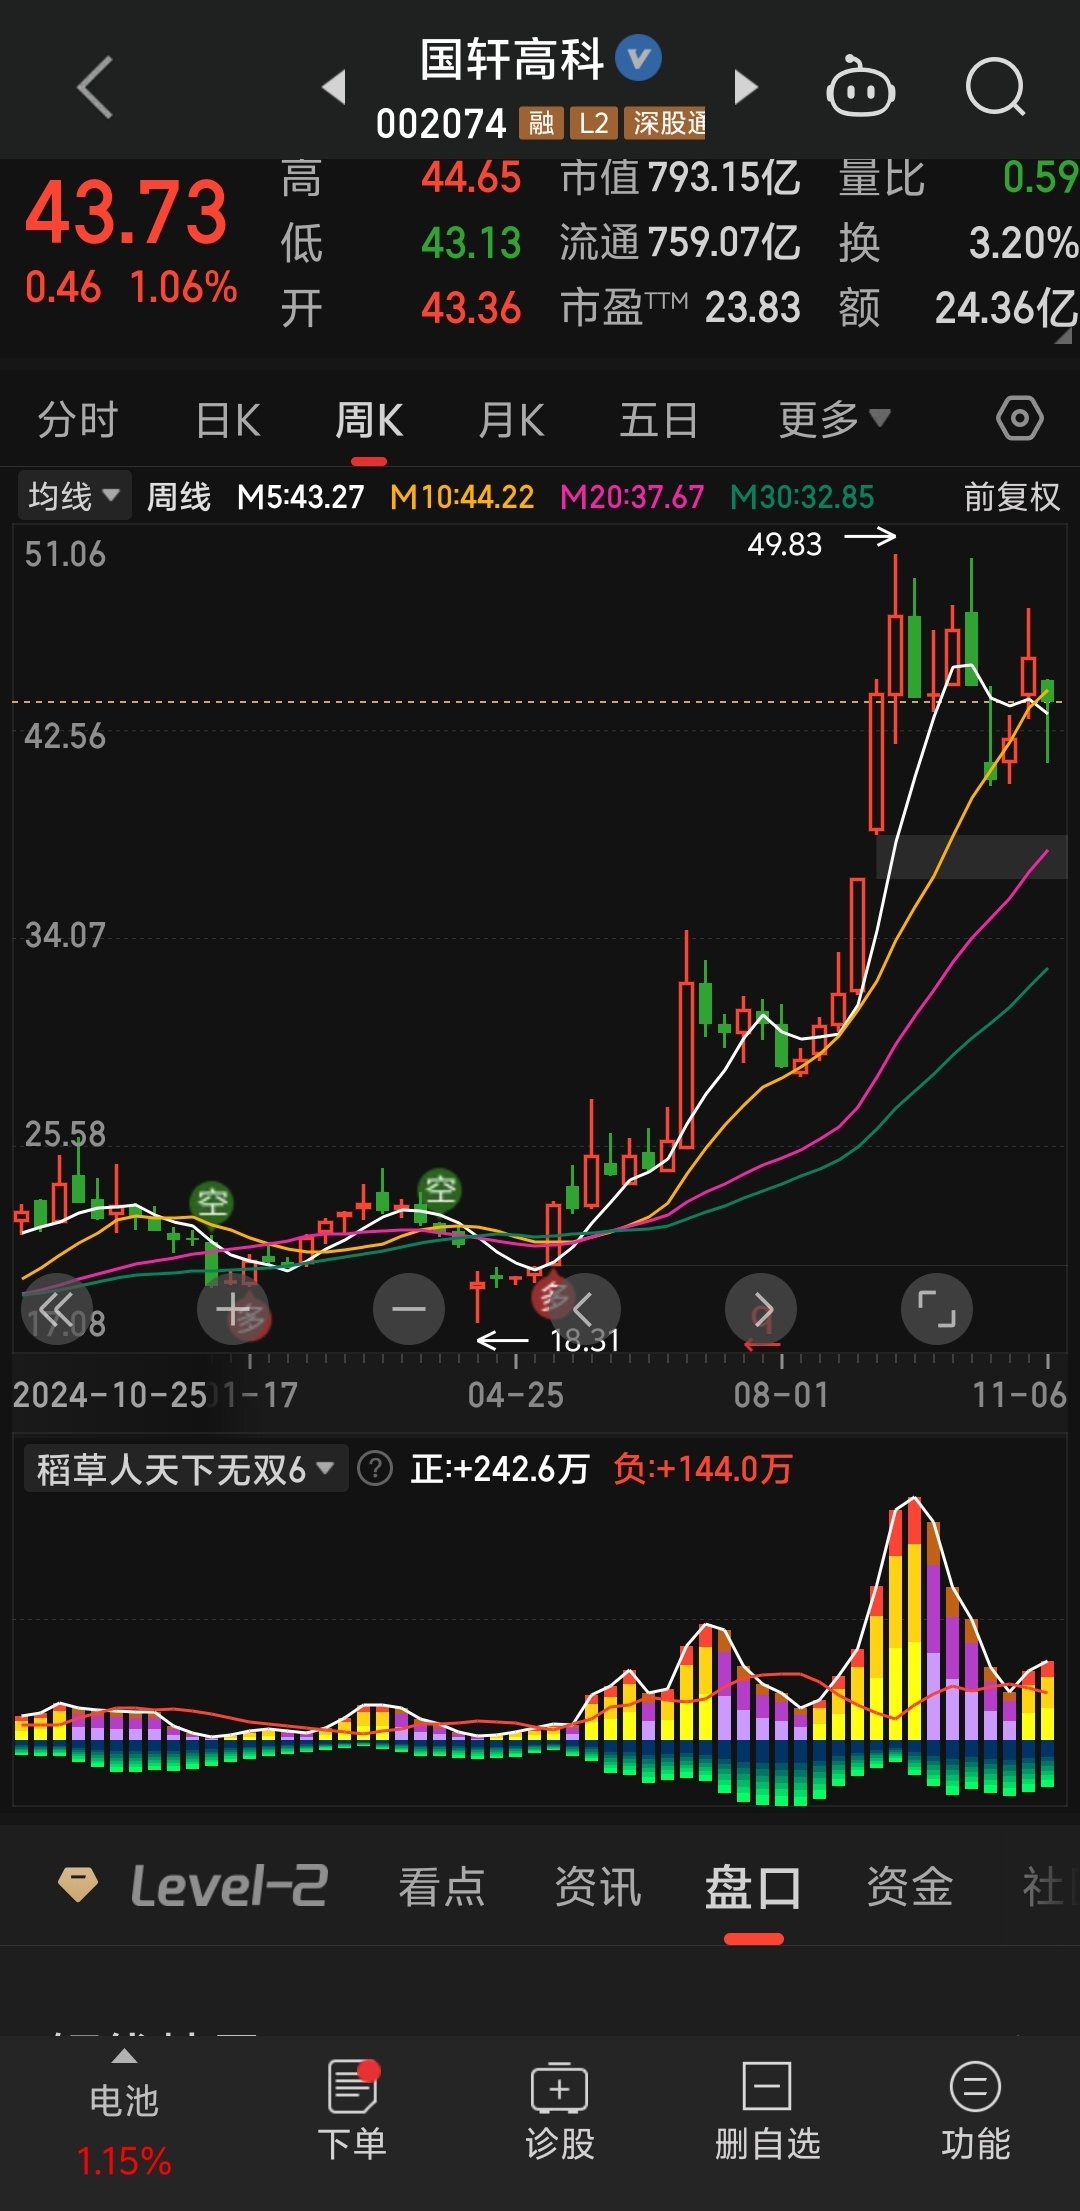Tap M10:44.22 moving average value
Image resolution: width=1080 pixels, height=2211 pixels.
[x=462, y=496]
